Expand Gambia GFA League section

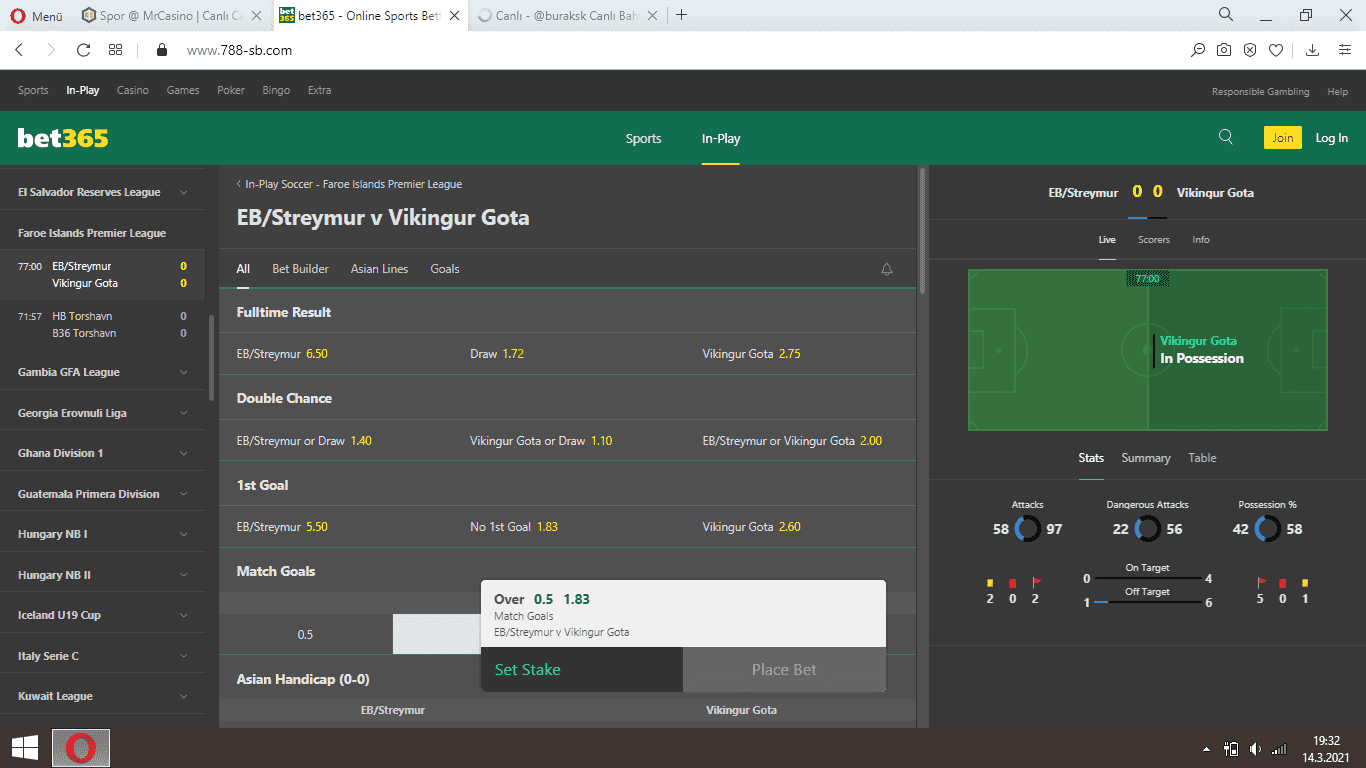102,372
